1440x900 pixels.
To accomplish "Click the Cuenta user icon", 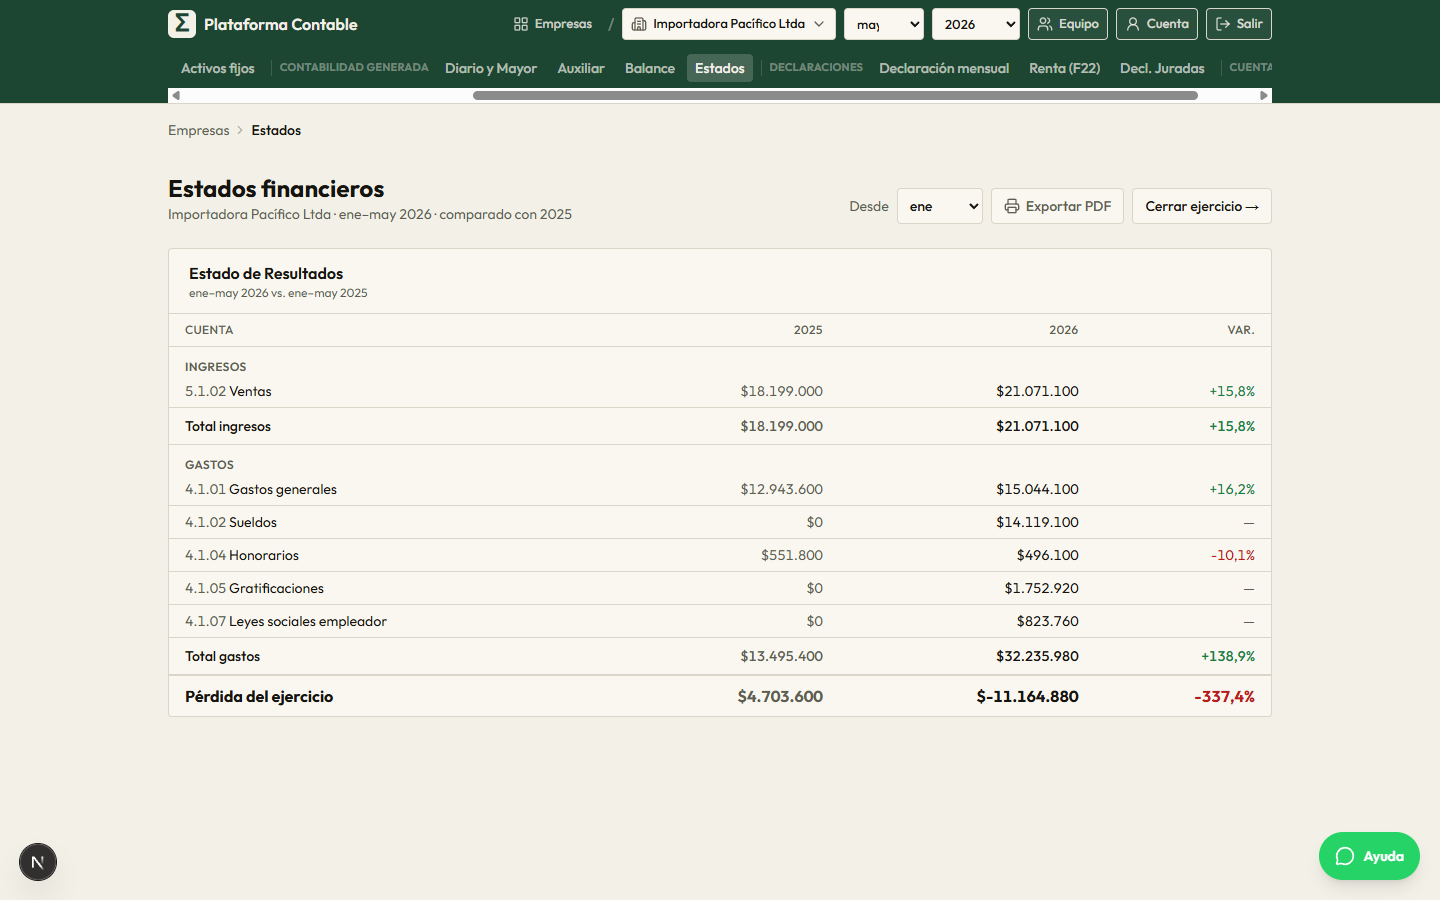I will click(1133, 24).
